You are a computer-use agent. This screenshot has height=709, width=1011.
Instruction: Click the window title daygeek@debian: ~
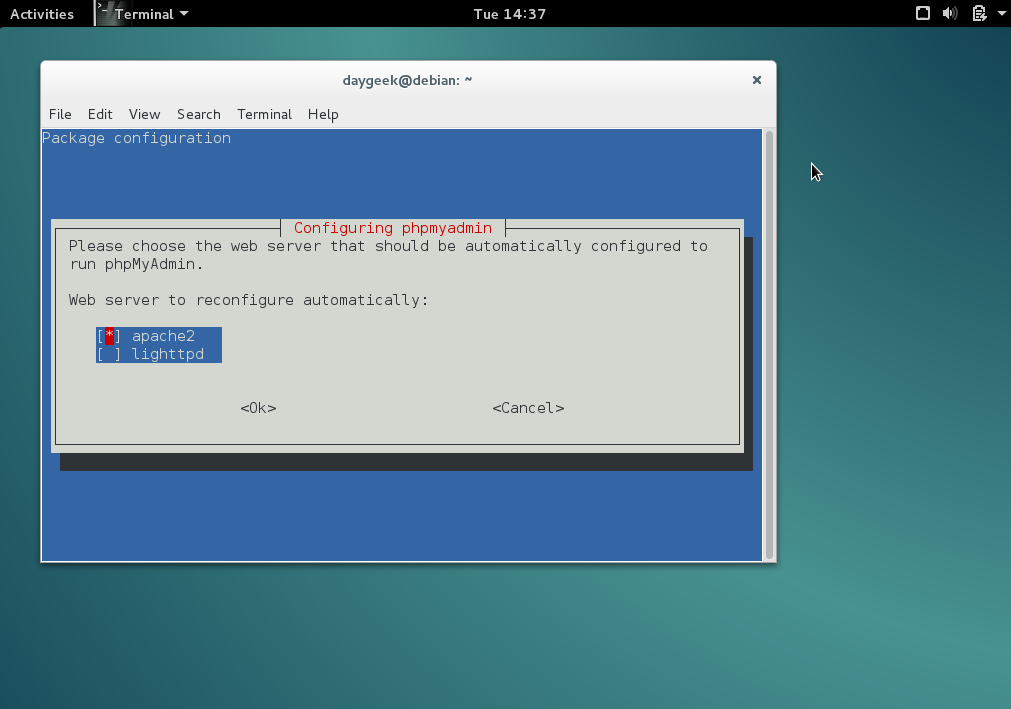tap(407, 80)
